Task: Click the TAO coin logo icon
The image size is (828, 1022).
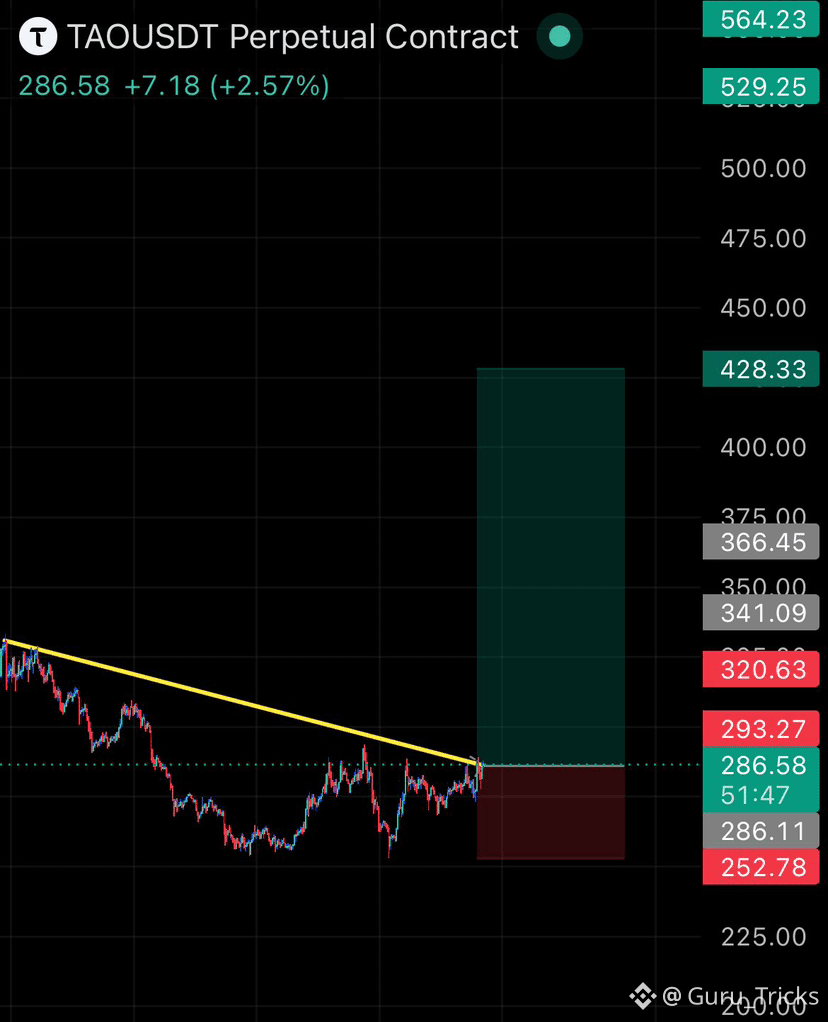Action: (38, 36)
